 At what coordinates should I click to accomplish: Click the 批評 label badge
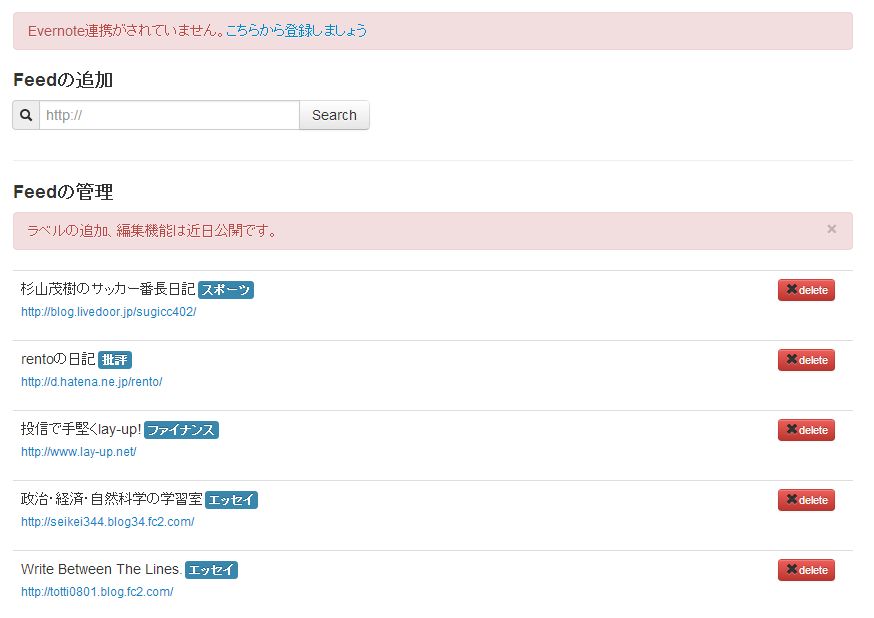[x=115, y=360]
